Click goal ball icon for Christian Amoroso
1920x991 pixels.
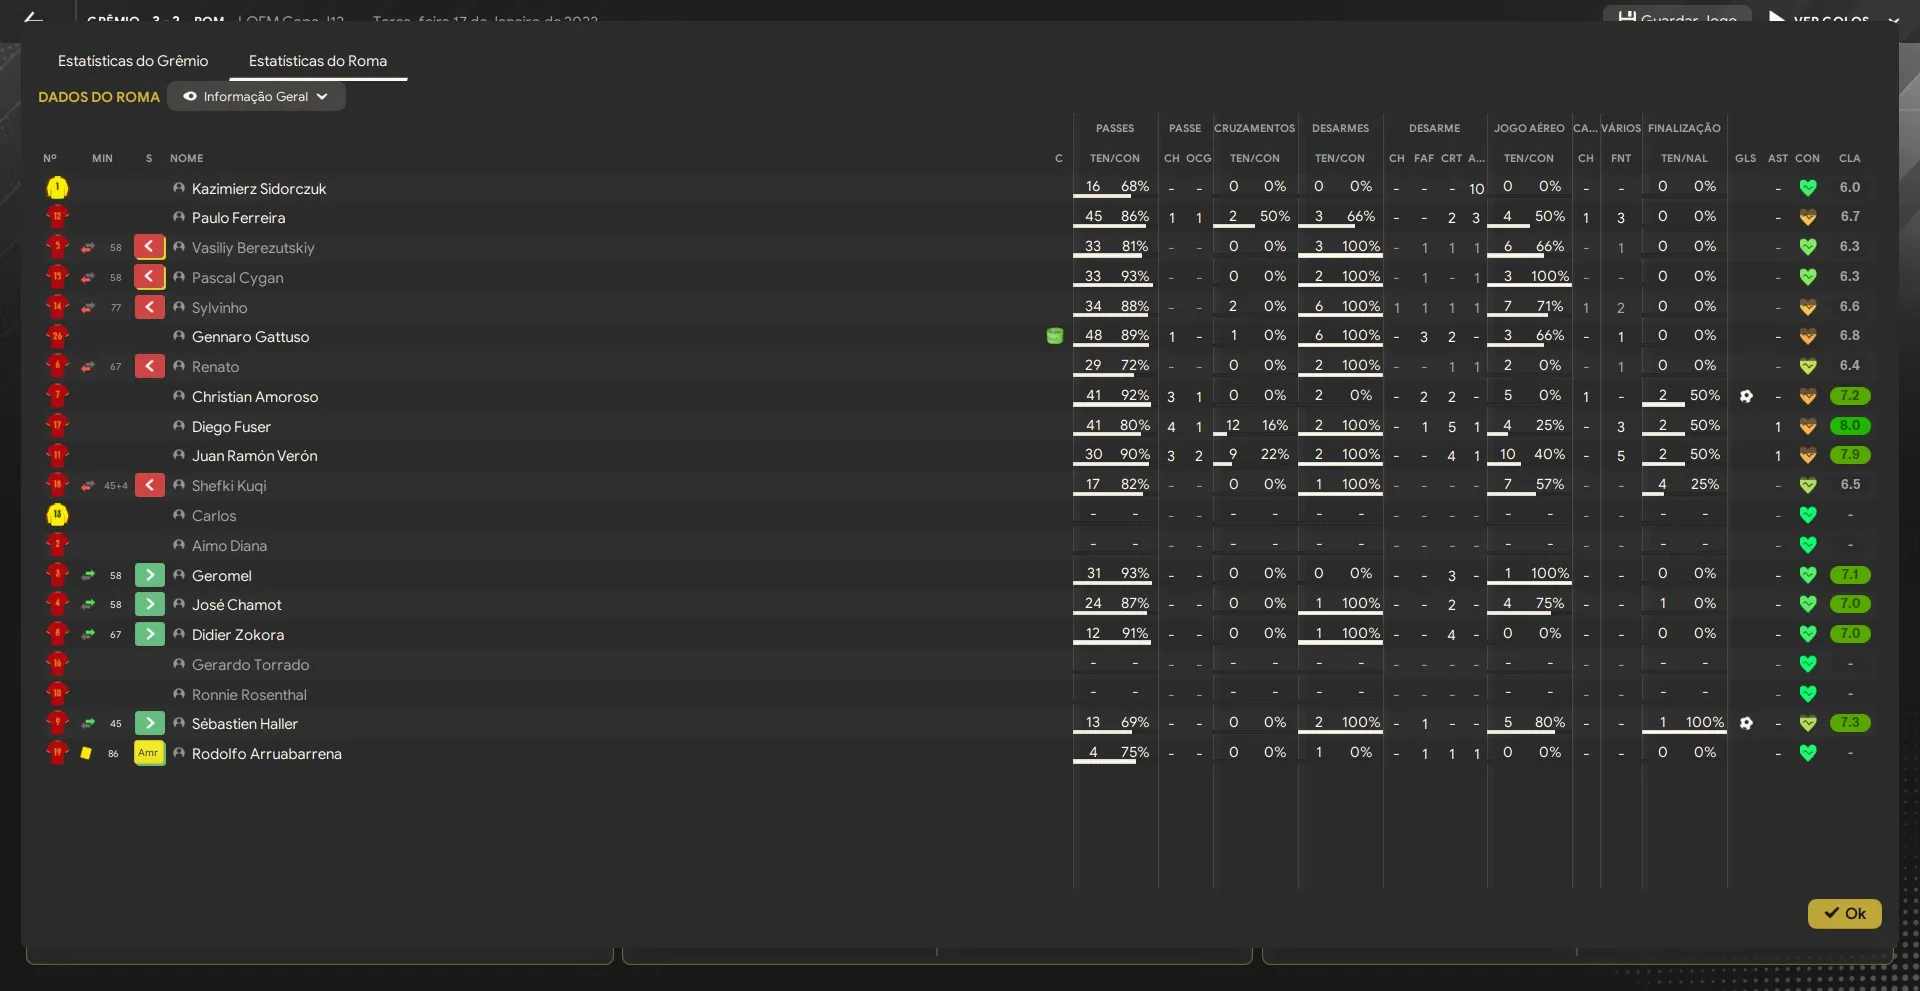[x=1746, y=396]
